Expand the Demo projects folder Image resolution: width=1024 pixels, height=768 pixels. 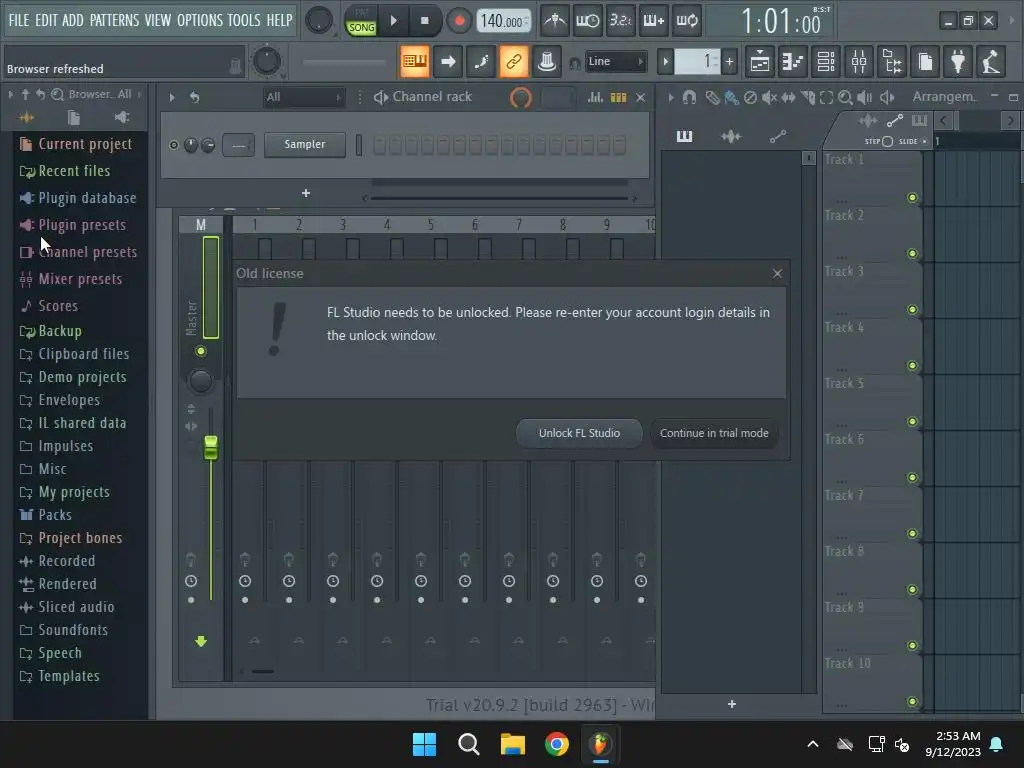point(72,377)
